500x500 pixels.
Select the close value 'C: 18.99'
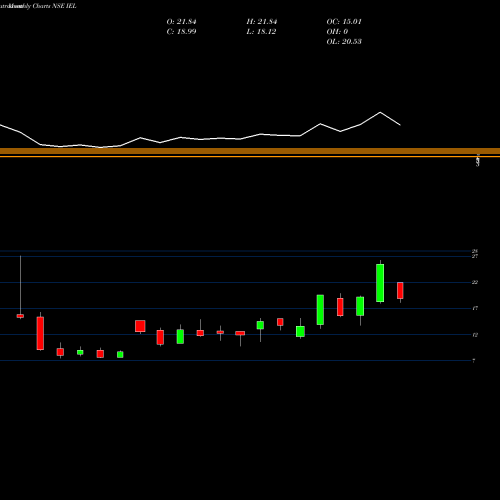click(181, 32)
